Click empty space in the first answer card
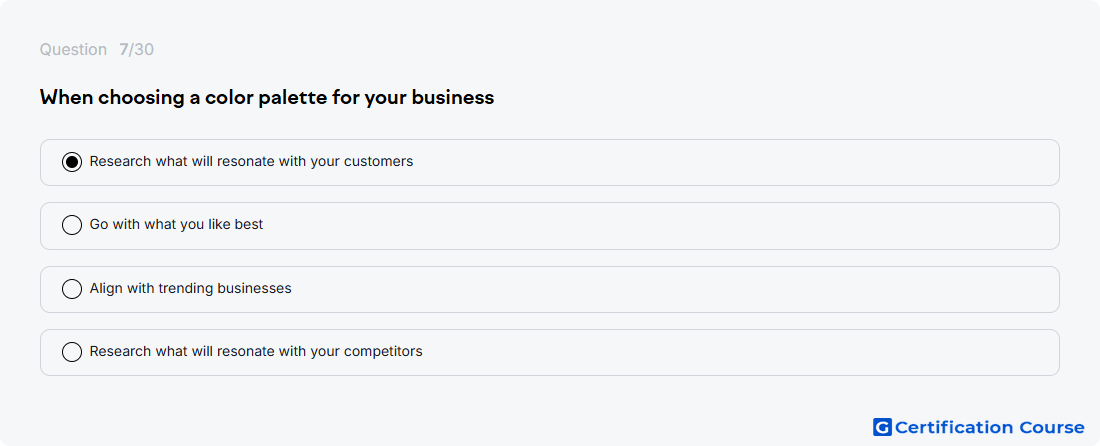 tap(737, 163)
